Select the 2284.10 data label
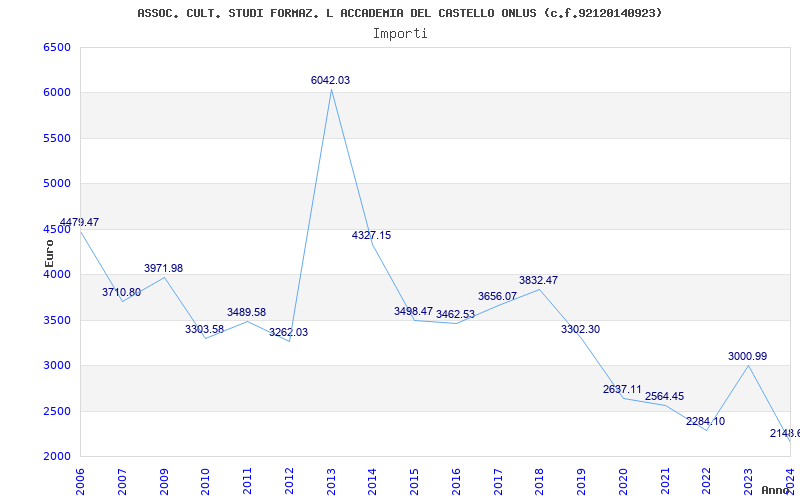This screenshot has width=800, height=500. pyautogui.click(x=706, y=421)
